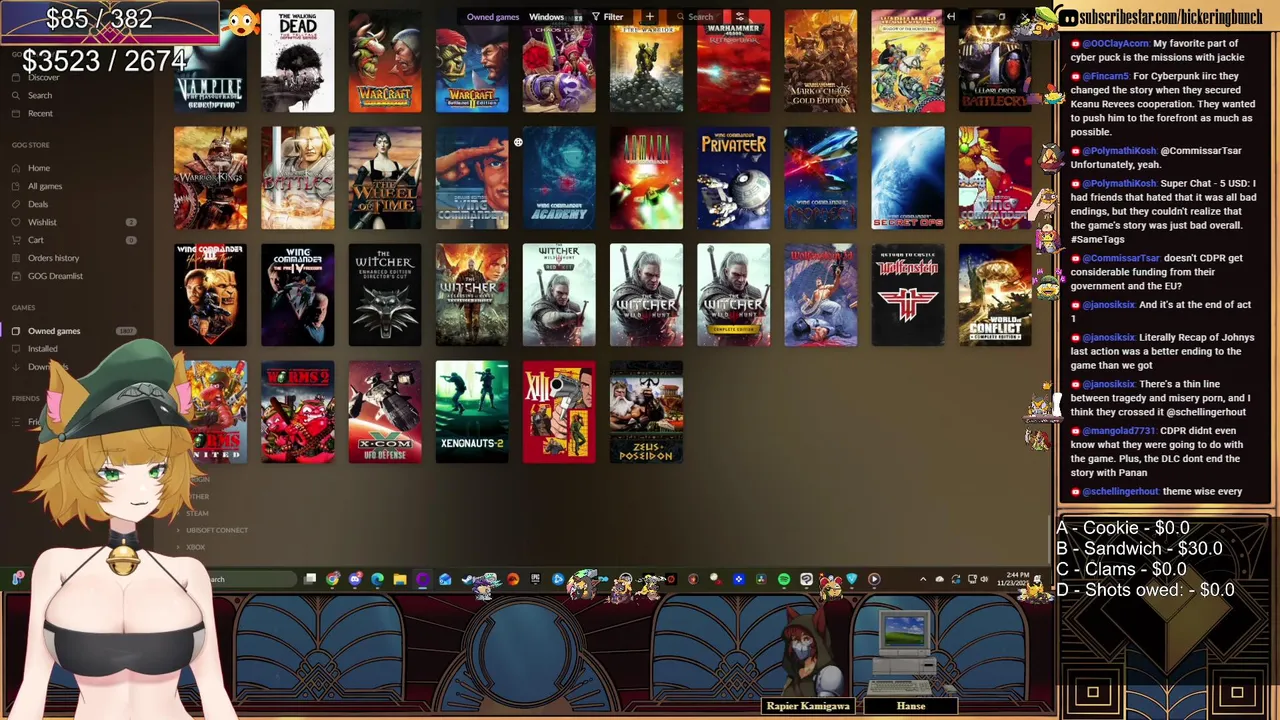Expand the XBOX section

click(x=195, y=547)
